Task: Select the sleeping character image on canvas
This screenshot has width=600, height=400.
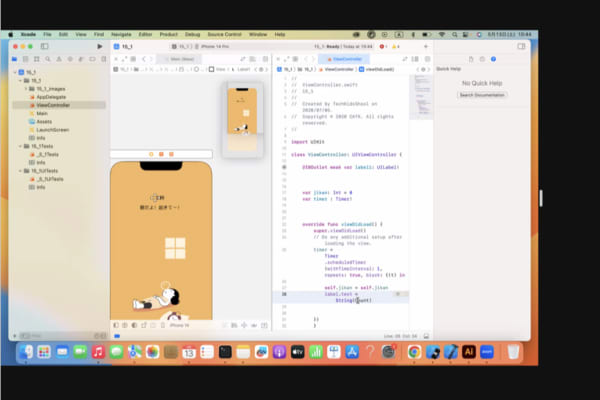Action: pyautogui.click(x=157, y=298)
